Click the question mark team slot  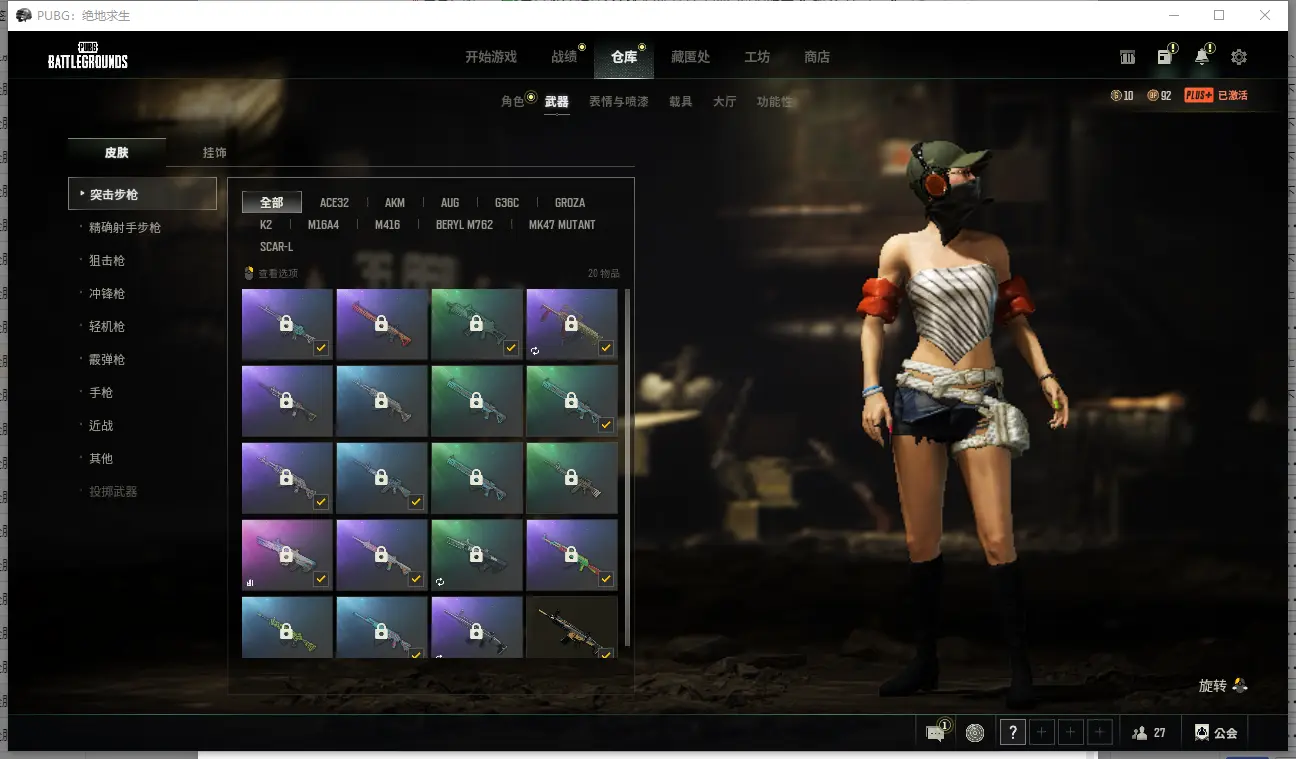1013,733
